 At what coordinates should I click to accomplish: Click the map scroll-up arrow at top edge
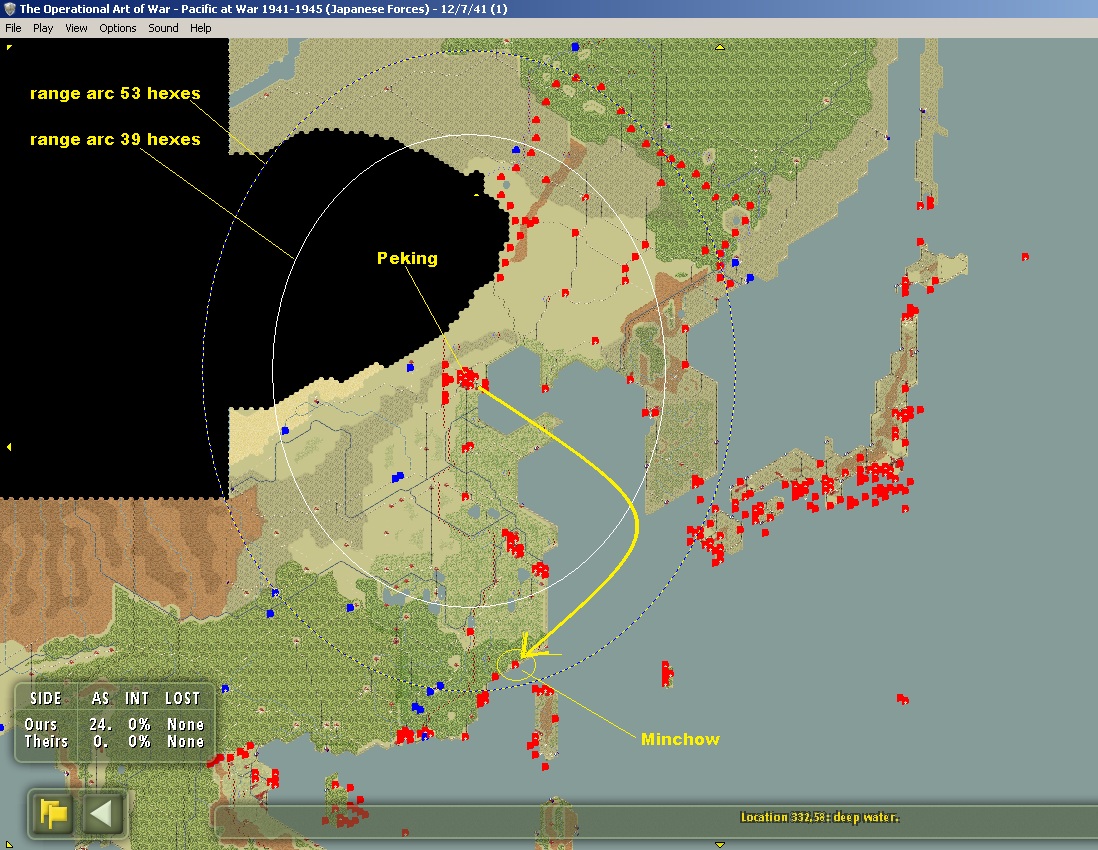(x=719, y=47)
